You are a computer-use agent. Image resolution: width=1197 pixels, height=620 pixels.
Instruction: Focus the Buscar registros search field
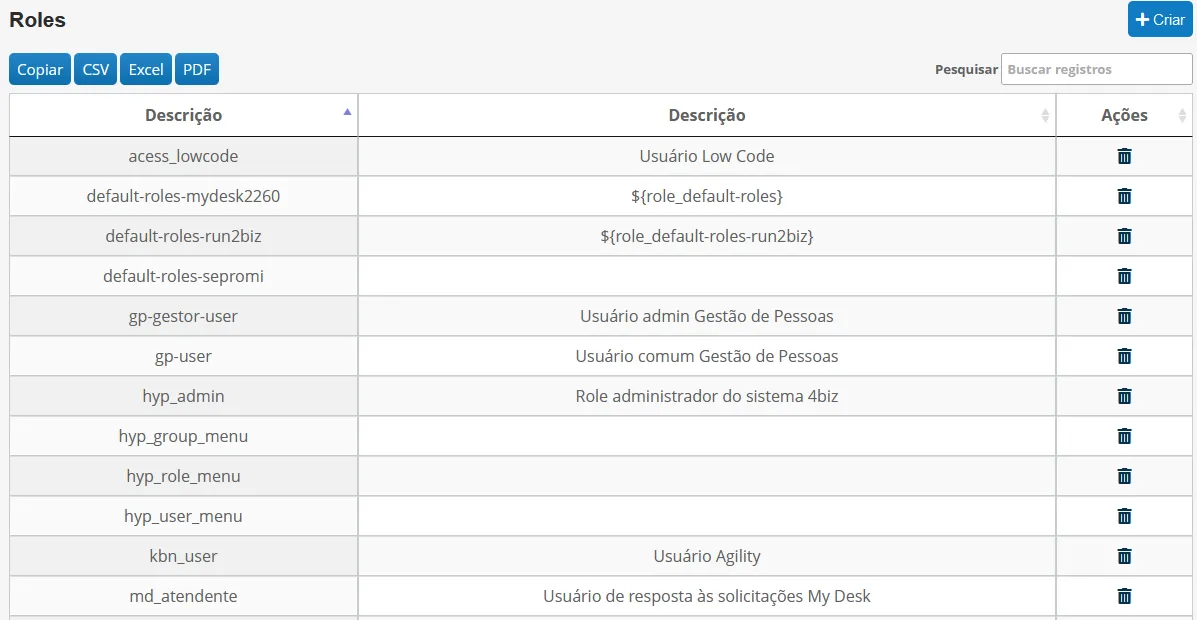click(x=1096, y=69)
